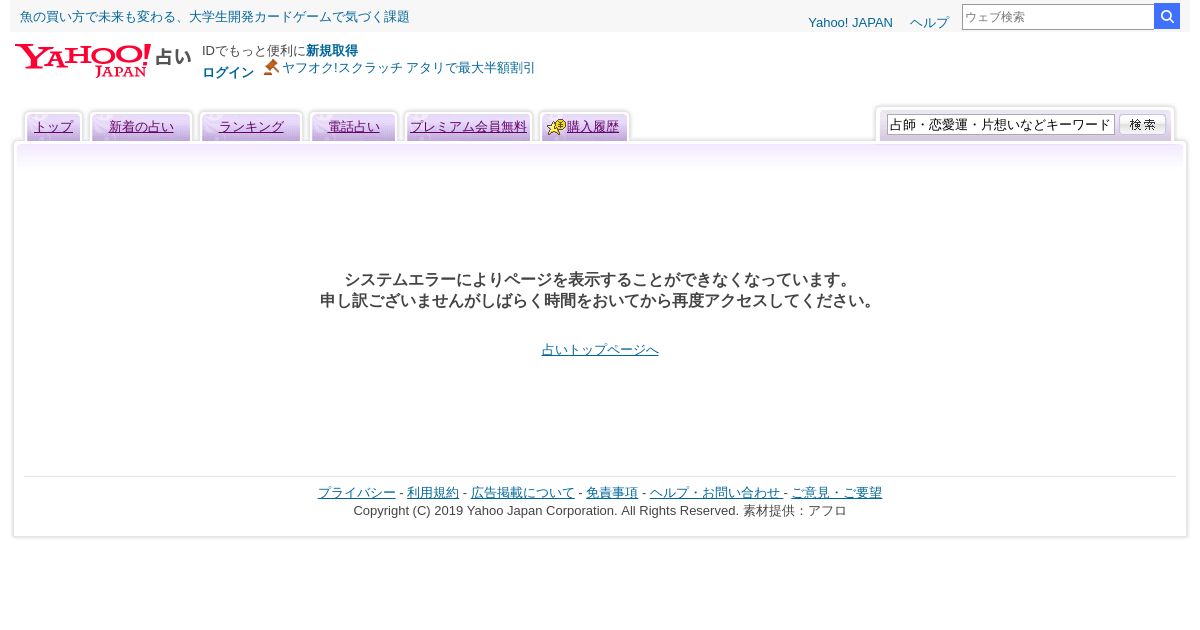Select the プレミアム会員無料 tab
This screenshot has width=1200, height=630.
pos(468,127)
